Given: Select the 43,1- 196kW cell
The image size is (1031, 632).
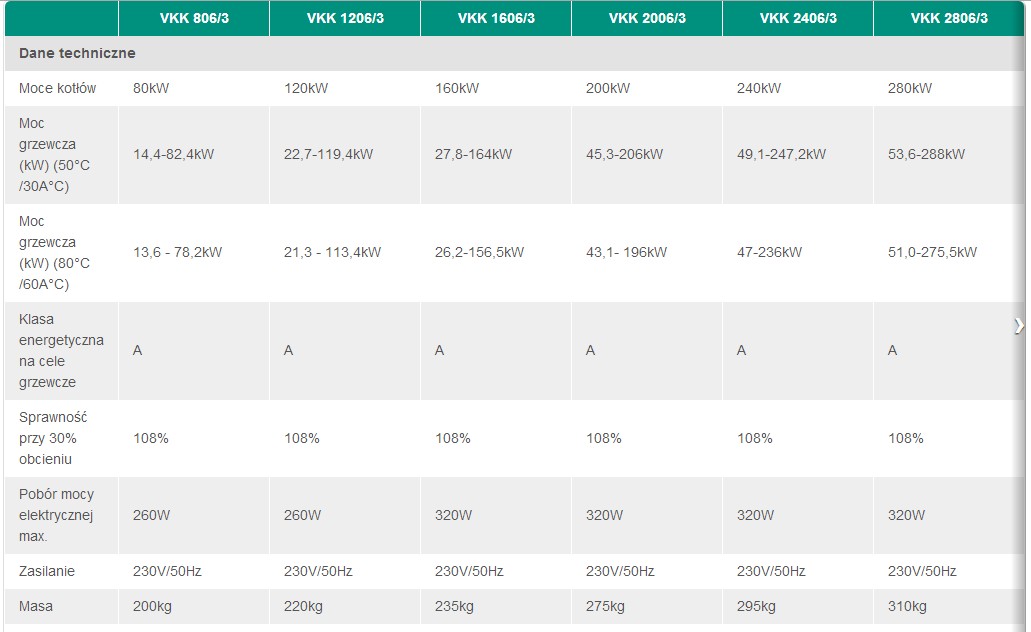Looking at the screenshot, I should [x=626, y=252].
